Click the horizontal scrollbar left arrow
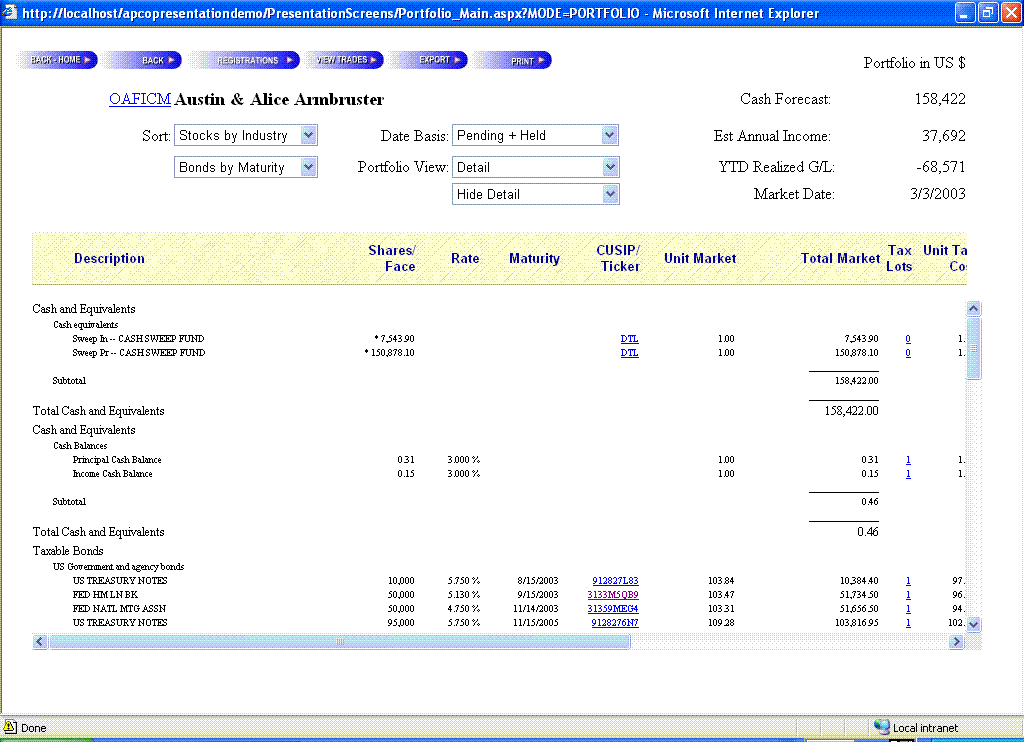This screenshot has width=1024, height=742. click(x=40, y=641)
